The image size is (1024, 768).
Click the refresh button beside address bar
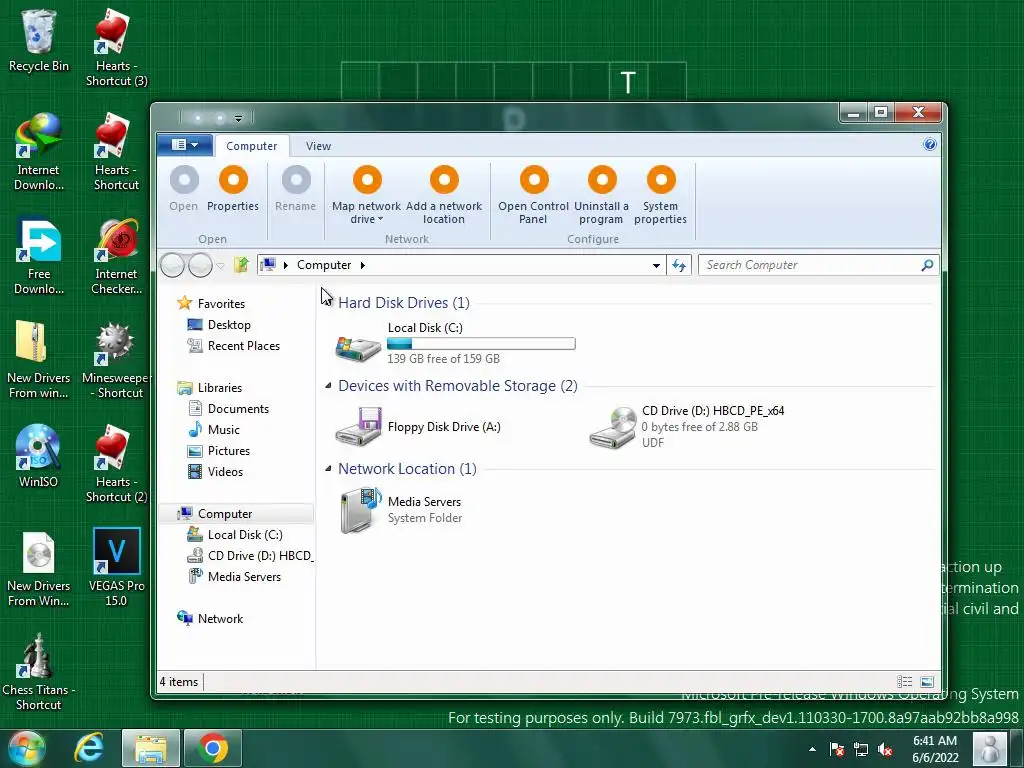[679, 265]
